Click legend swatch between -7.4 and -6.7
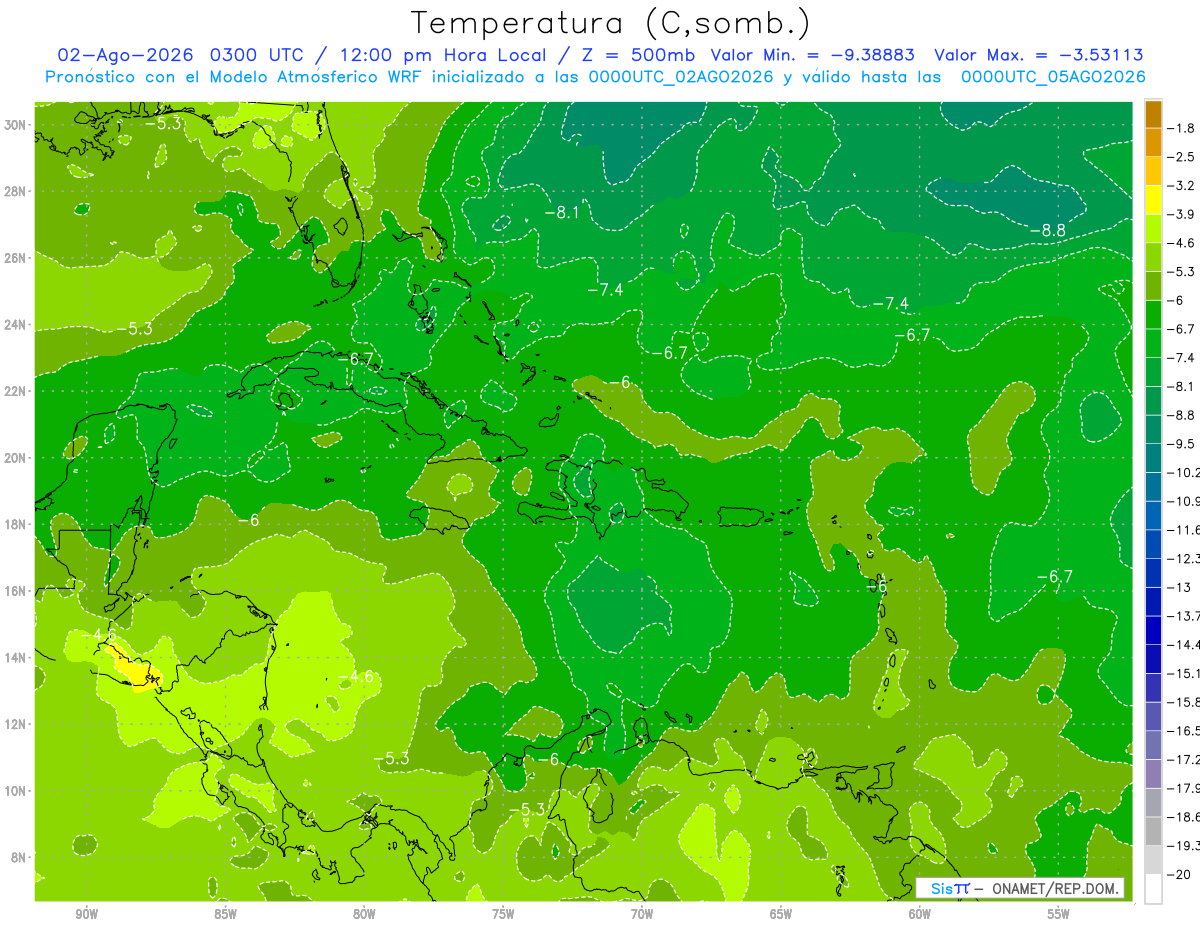Screen dimensions: 1200x927 coord(1153,343)
